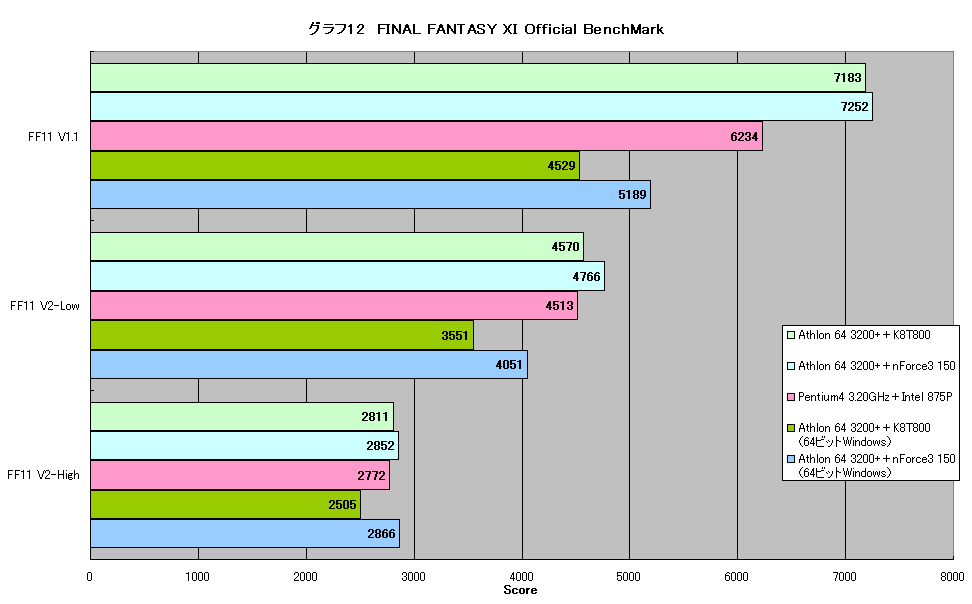Image resolution: width=972 pixels, height=604 pixels.
Task: Select the FF11 V1.1 bar labeled 7183
Action: [x=478, y=78]
